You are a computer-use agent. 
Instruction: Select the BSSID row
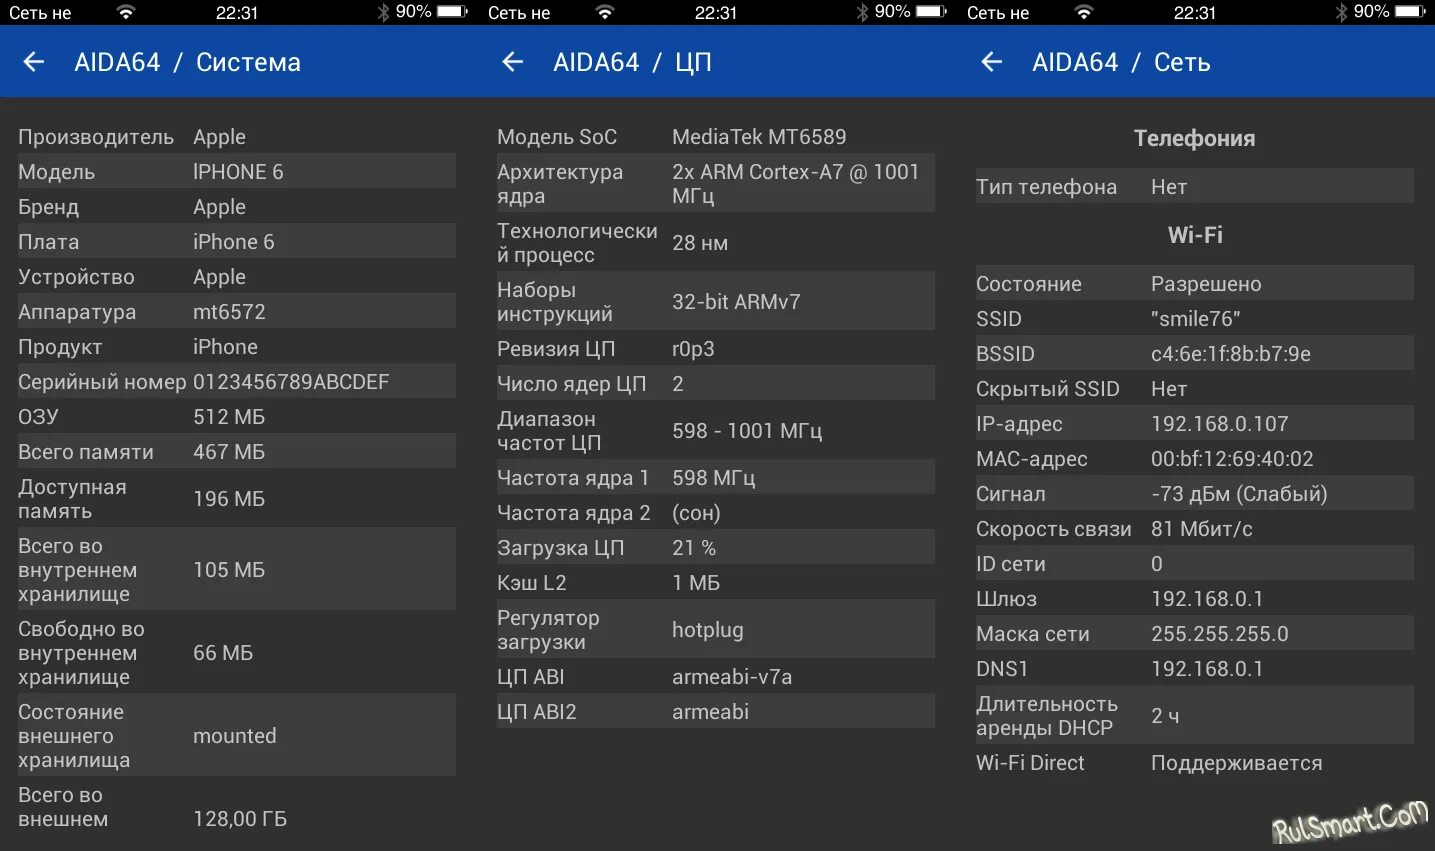[1195, 353]
